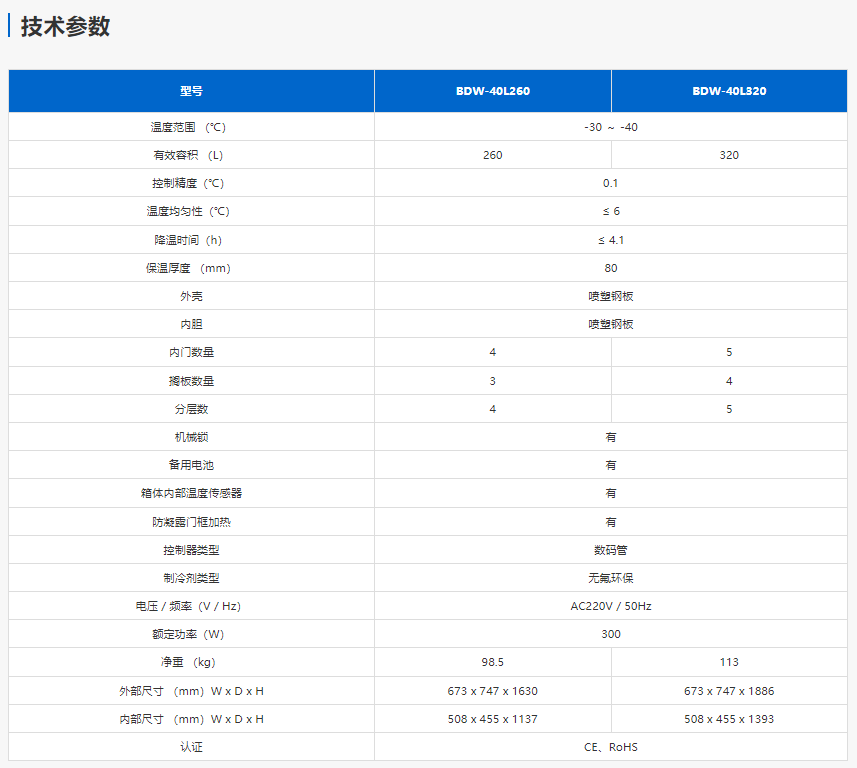Click the 机械锁 row label

pos(191,437)
